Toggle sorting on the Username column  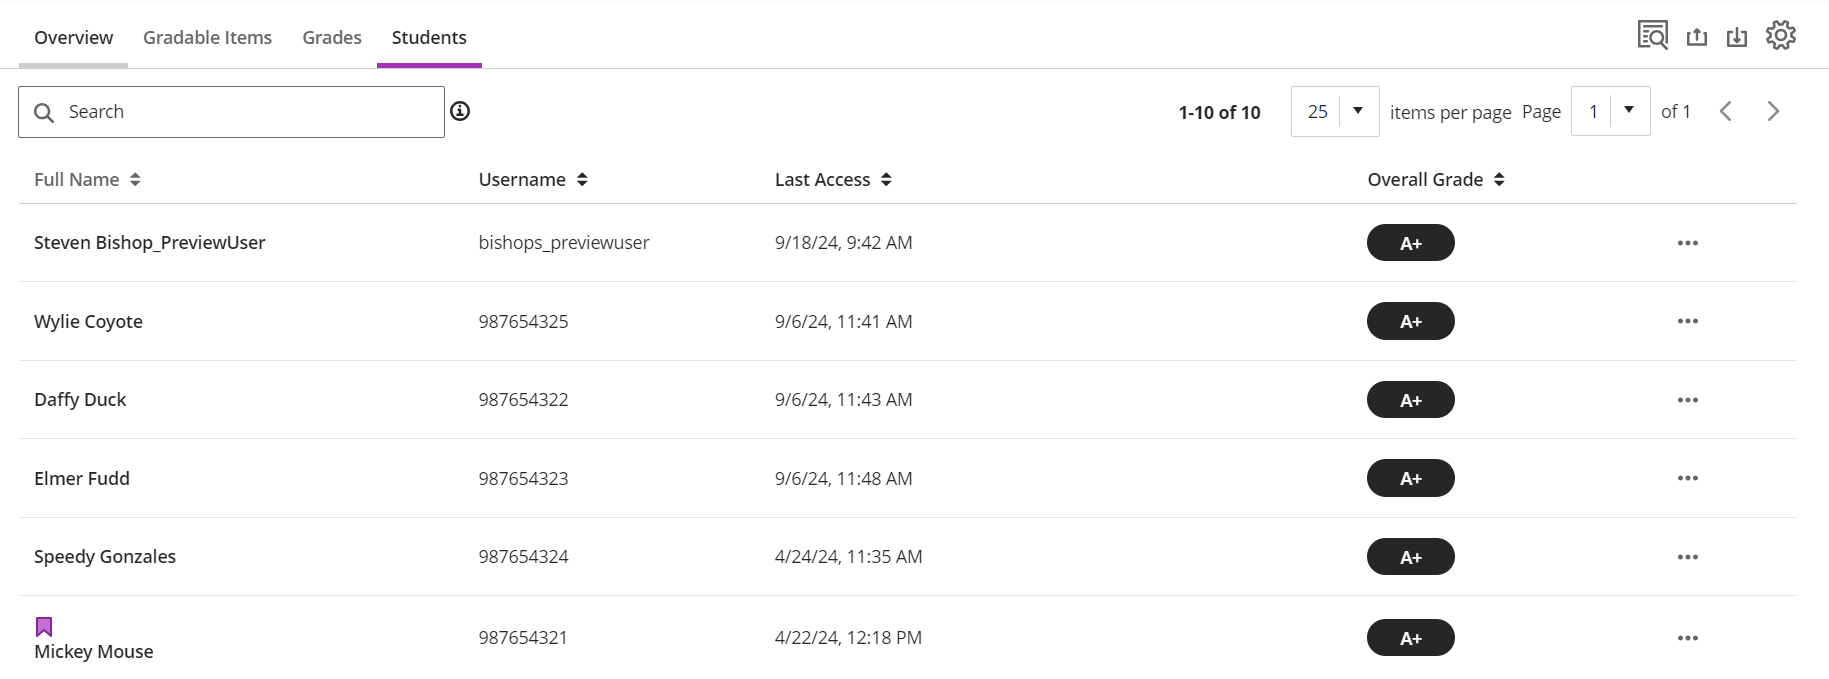coord(583,179)
